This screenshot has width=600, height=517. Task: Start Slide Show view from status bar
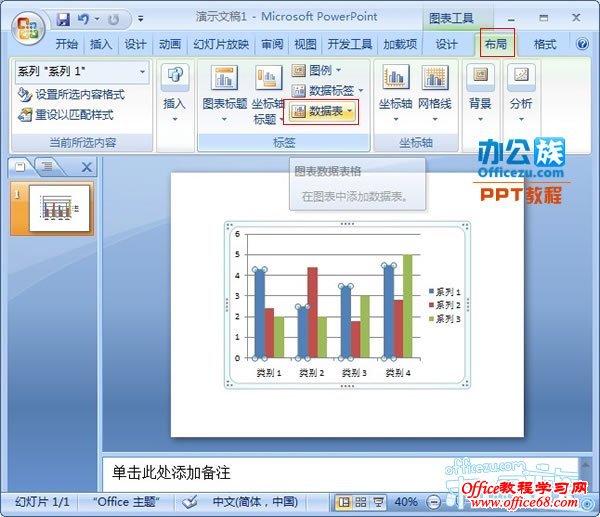pyautogui.click(x=378, y=502)
